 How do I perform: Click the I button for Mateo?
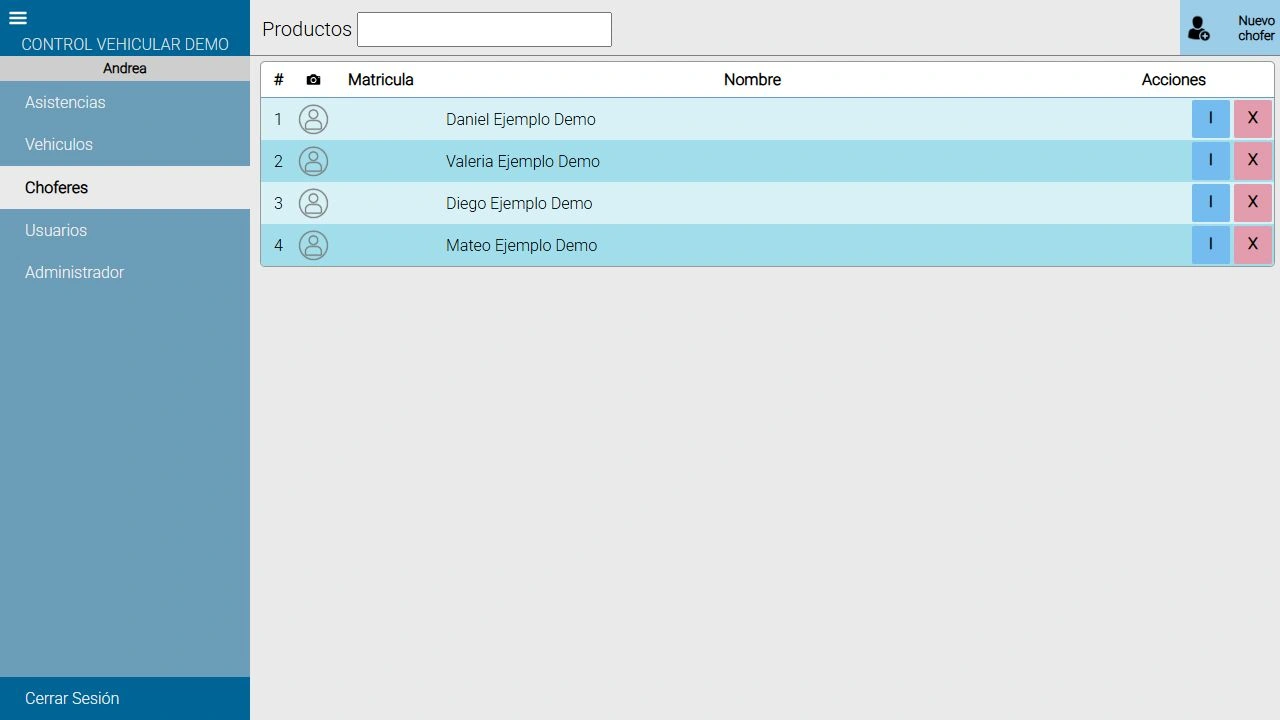pyautogui.click(x=1210, y=245)
